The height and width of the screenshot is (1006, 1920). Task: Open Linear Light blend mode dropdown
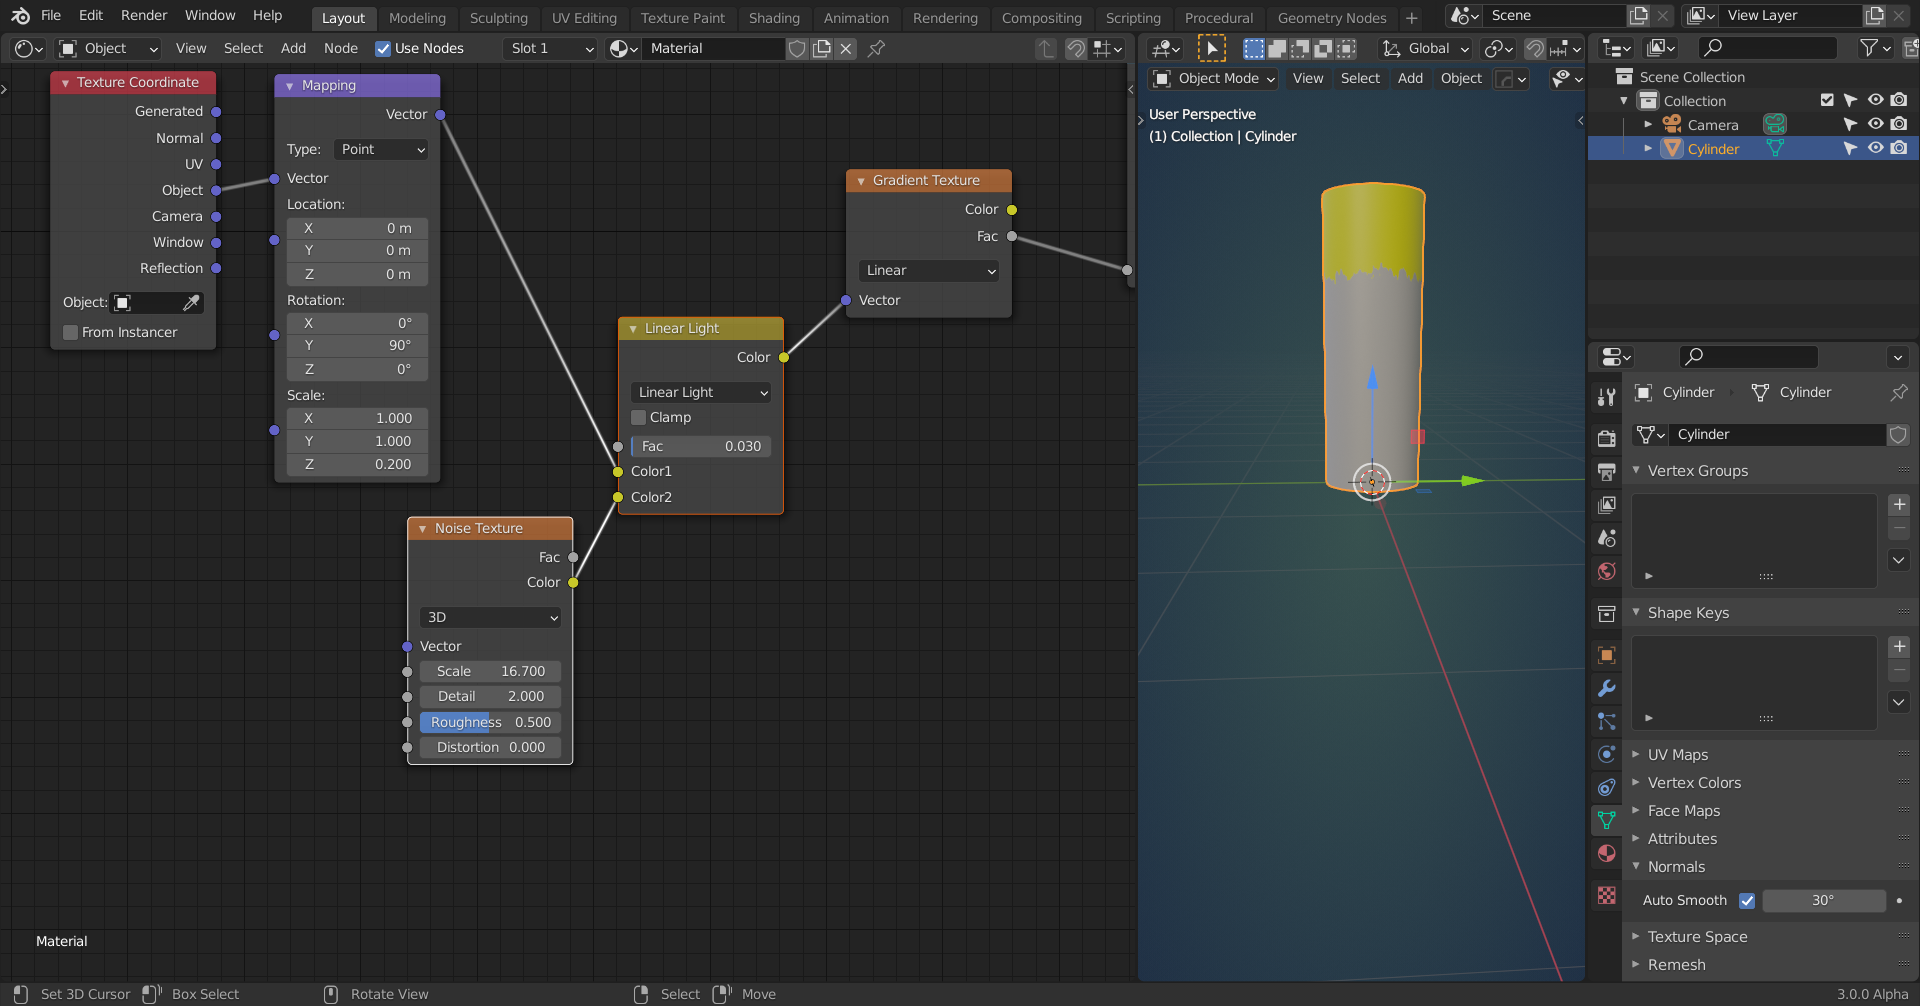coord(701,393)
